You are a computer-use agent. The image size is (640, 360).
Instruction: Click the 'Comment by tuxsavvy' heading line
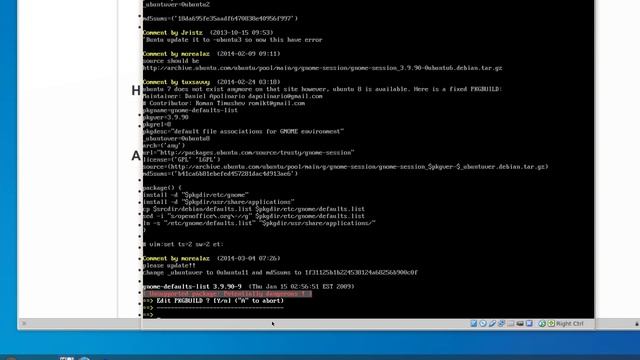tap(211, 82)
